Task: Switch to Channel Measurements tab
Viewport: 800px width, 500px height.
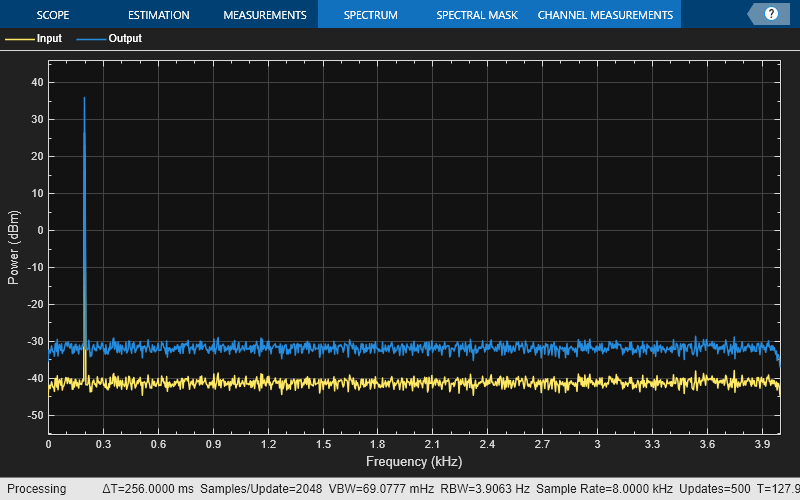Action: (x=606, y=15)
